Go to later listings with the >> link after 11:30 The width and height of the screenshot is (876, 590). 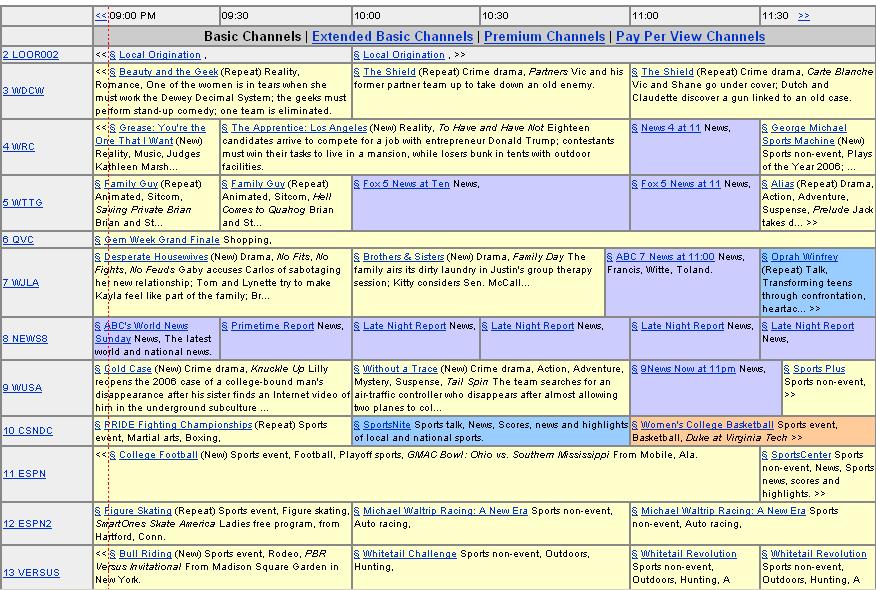pos(804,16)
